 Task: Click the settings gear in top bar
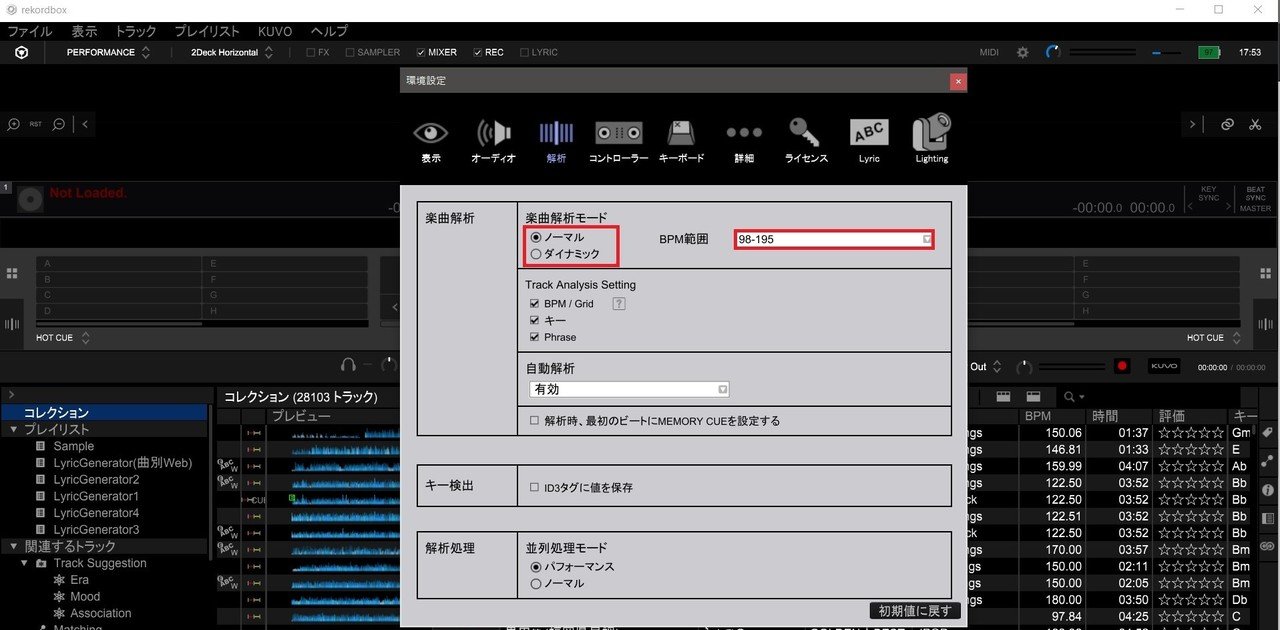point(1022,52)
